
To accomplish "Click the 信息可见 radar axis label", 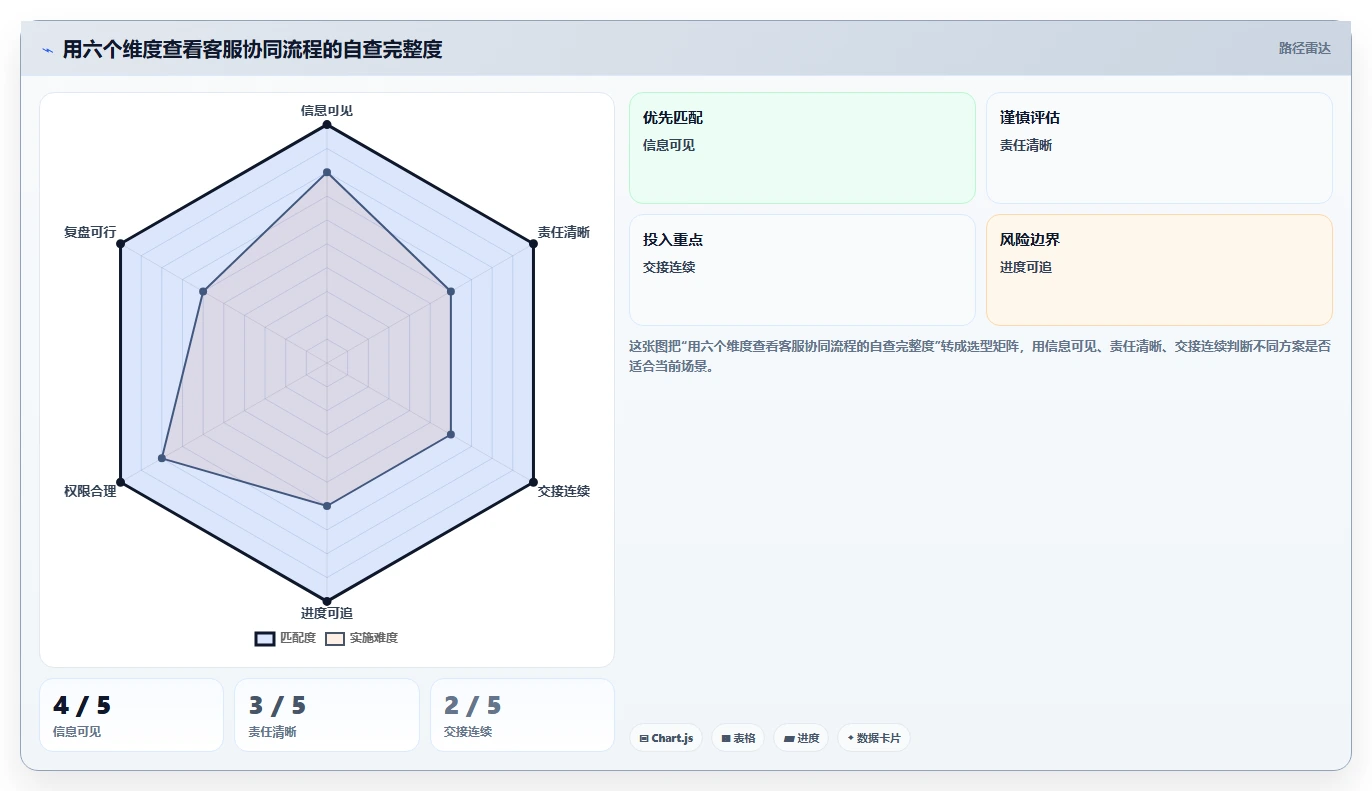I will pyautogui.click(x=327, y=110).
